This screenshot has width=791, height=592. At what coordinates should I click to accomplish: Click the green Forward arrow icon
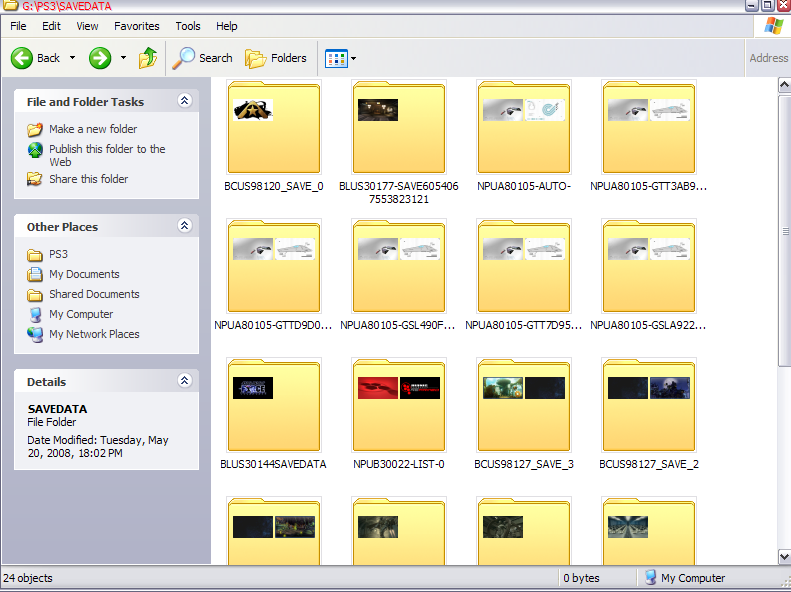pyautogui.click(x=100, y=58)
